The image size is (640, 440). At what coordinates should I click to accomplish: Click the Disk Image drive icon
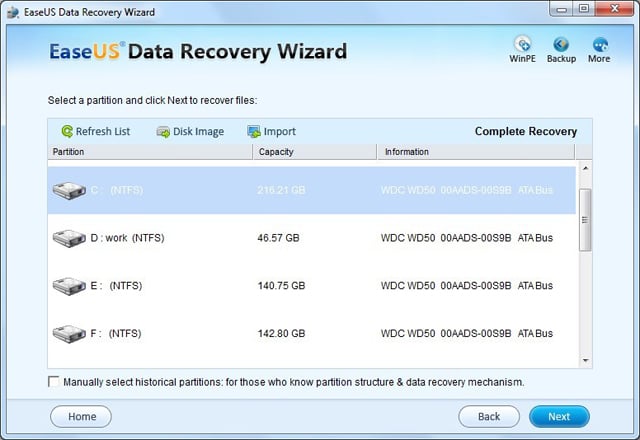point(163,132)
